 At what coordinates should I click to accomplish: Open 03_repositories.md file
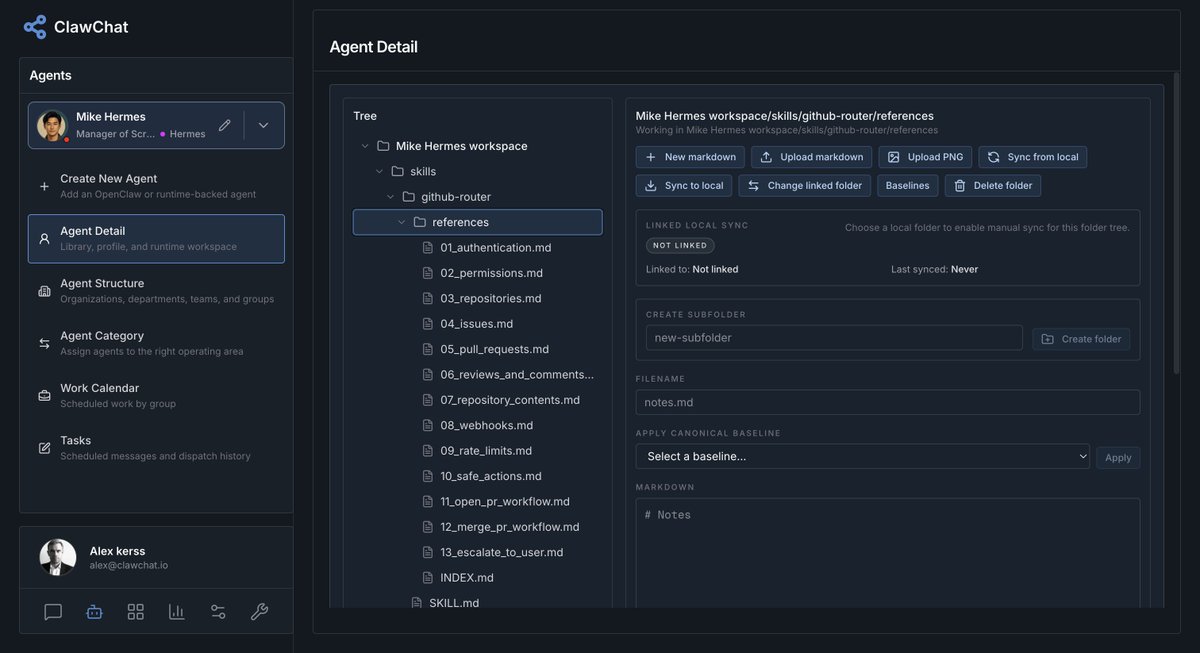click(482, 298)
